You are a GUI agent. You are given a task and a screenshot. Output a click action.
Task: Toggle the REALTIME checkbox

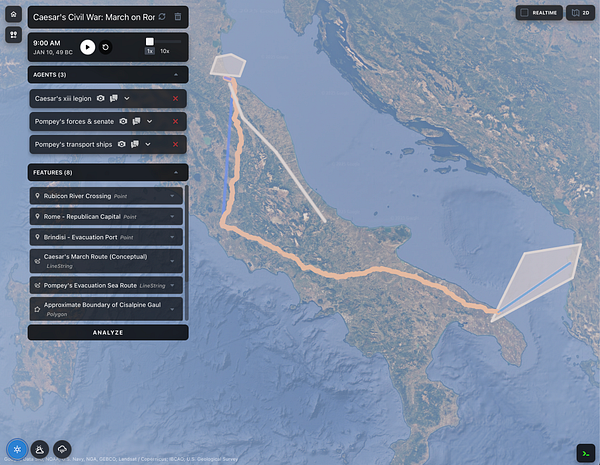525,13
